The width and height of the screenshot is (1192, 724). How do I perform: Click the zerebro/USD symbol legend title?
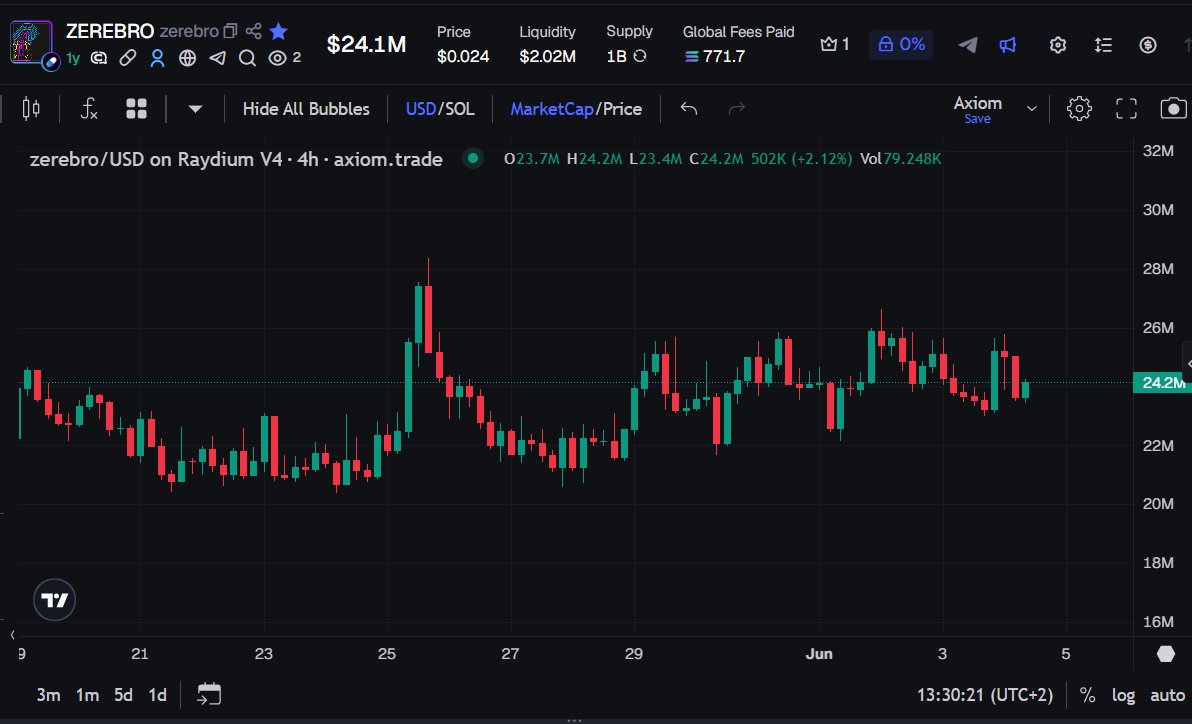coord(236,159)
